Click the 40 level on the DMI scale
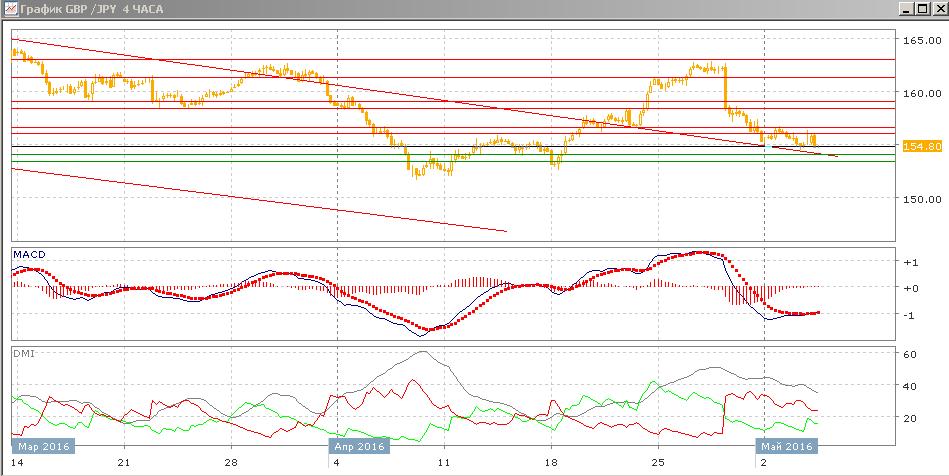This screenshot has height=476, width=949. (x=910, y=386)
